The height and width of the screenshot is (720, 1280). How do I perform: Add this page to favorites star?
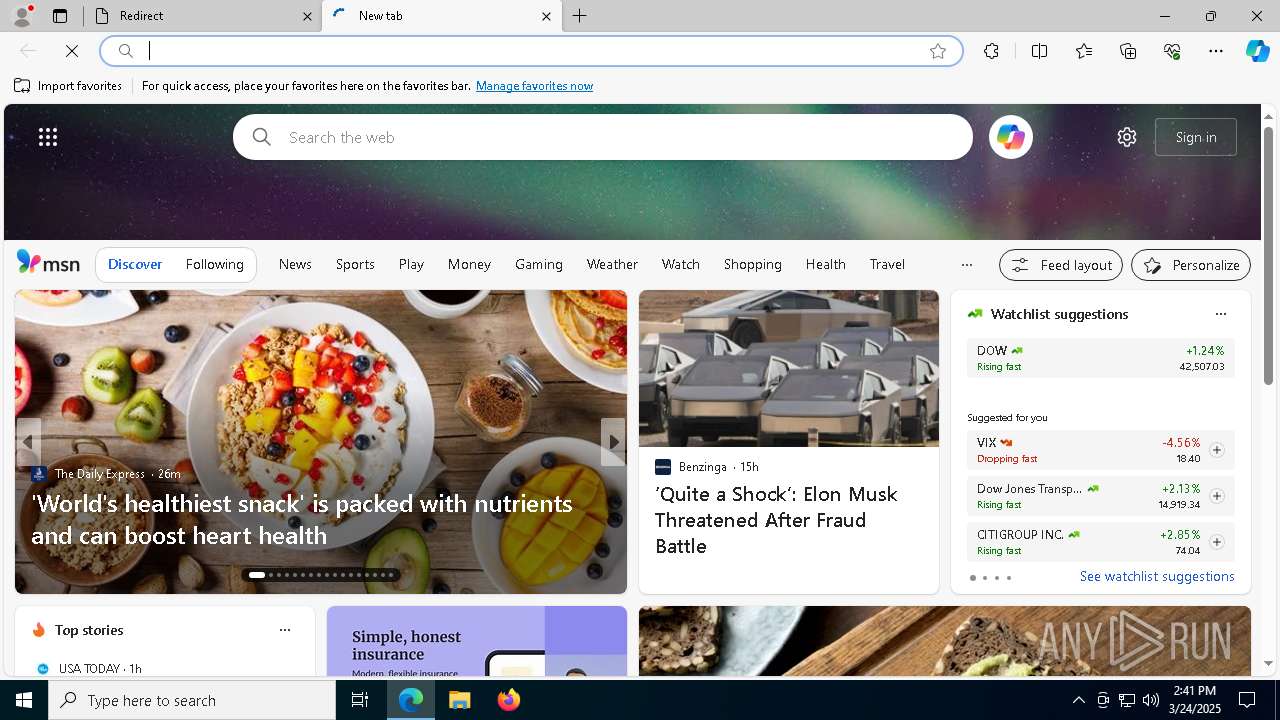tap(938, 51)
